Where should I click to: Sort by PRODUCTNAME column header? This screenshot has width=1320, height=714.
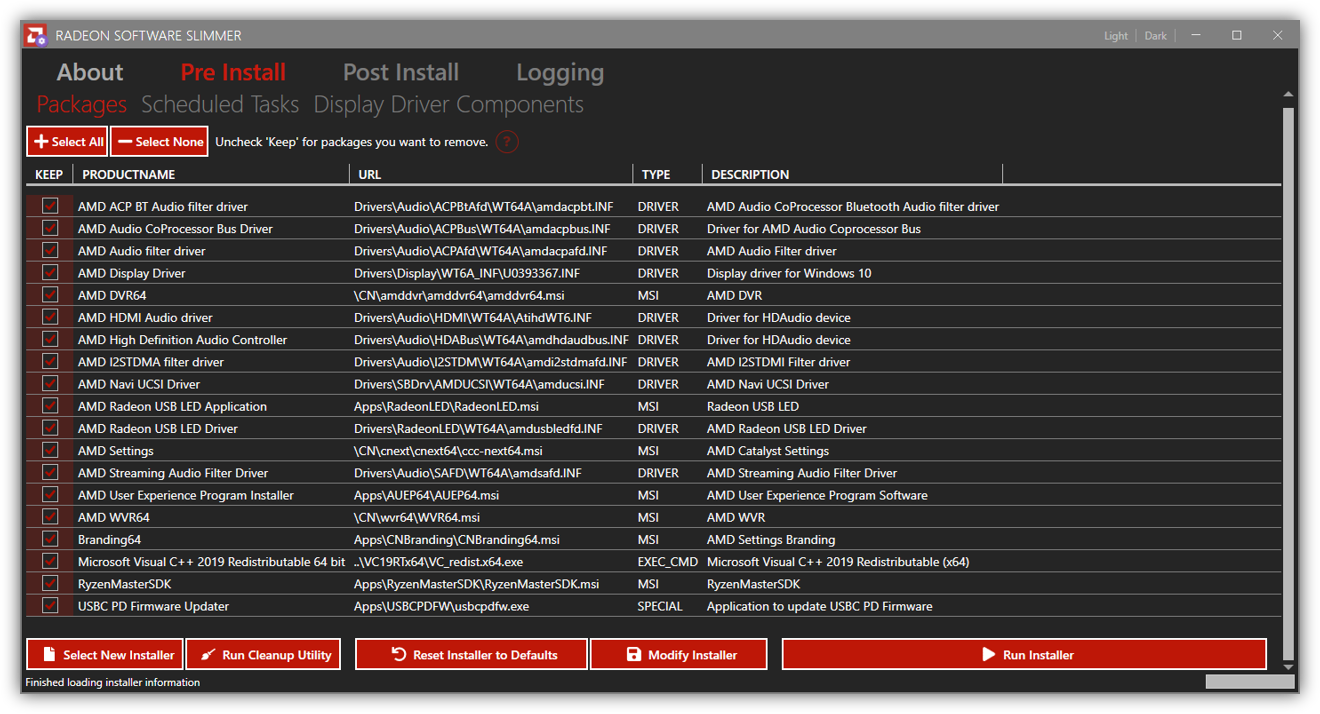point(211,174)
